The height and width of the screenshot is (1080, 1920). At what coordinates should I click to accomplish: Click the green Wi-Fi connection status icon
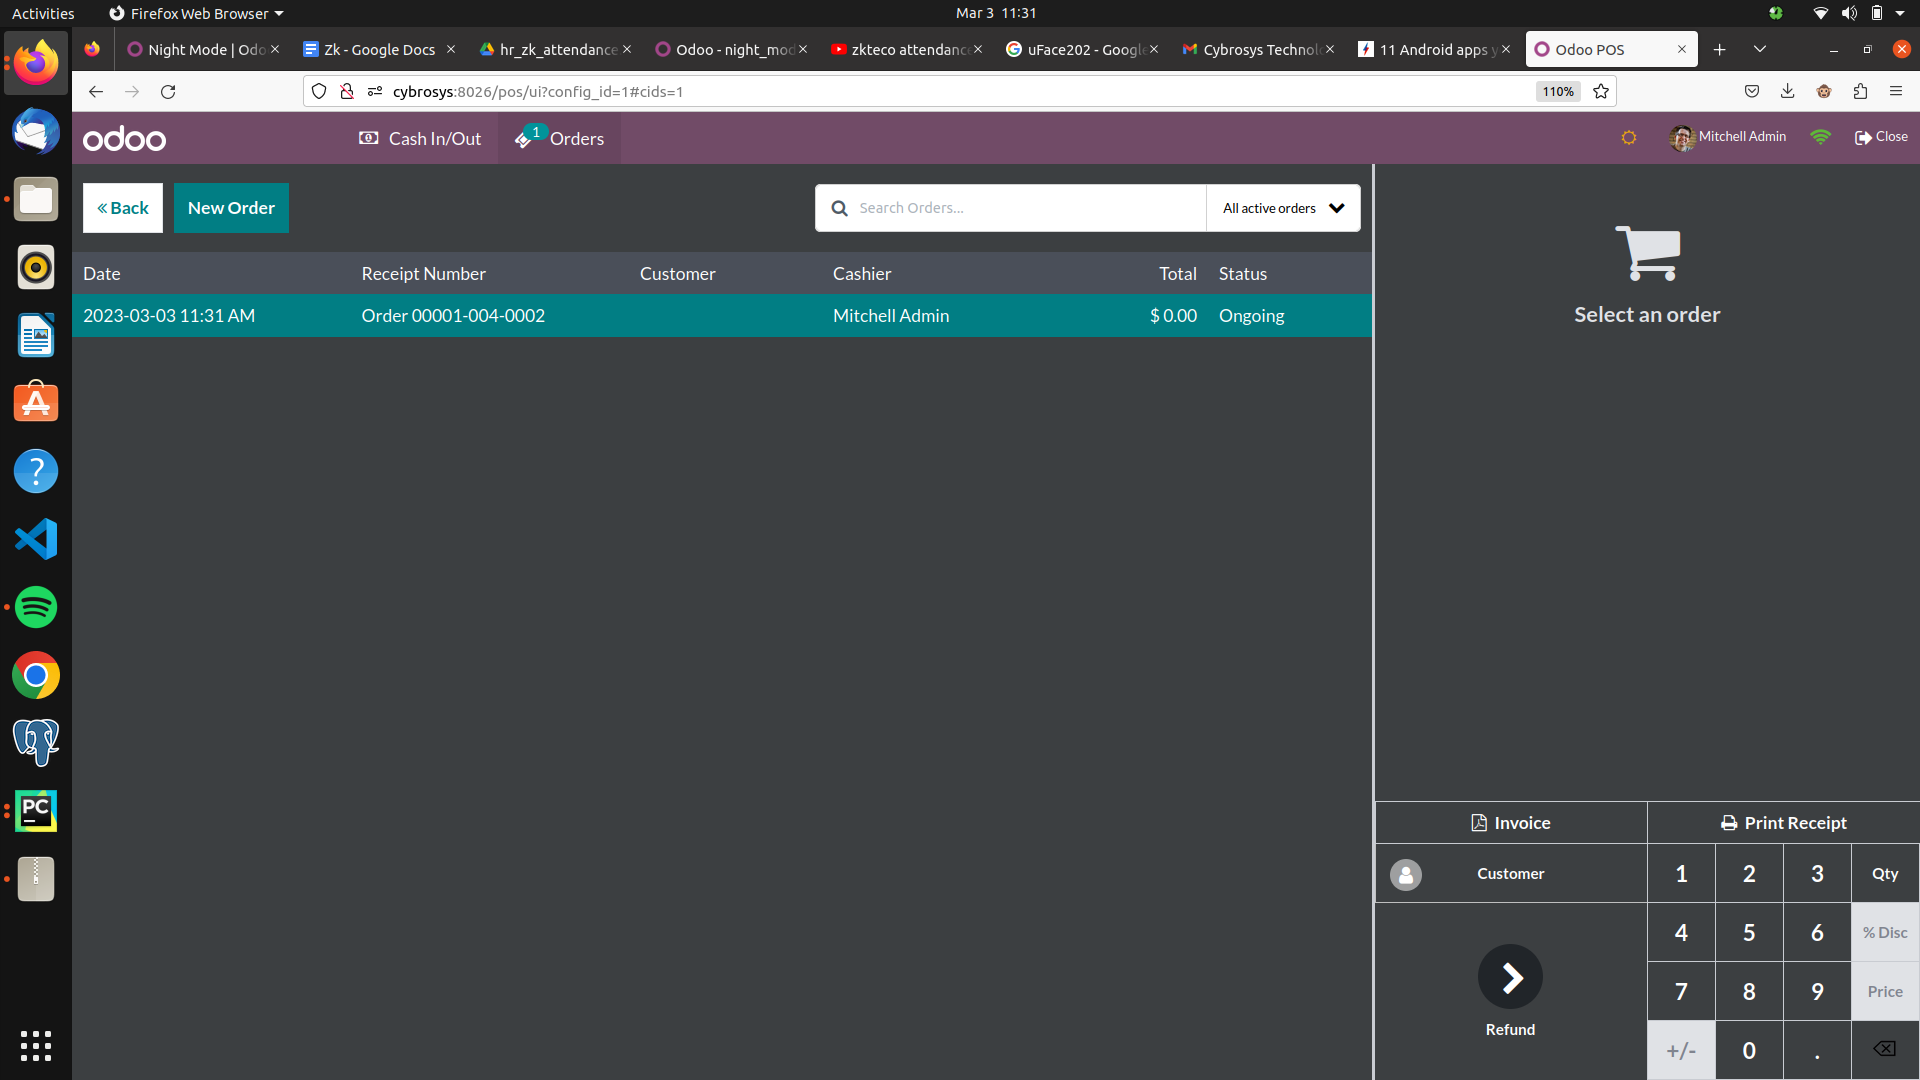(x=1820, y=137)
